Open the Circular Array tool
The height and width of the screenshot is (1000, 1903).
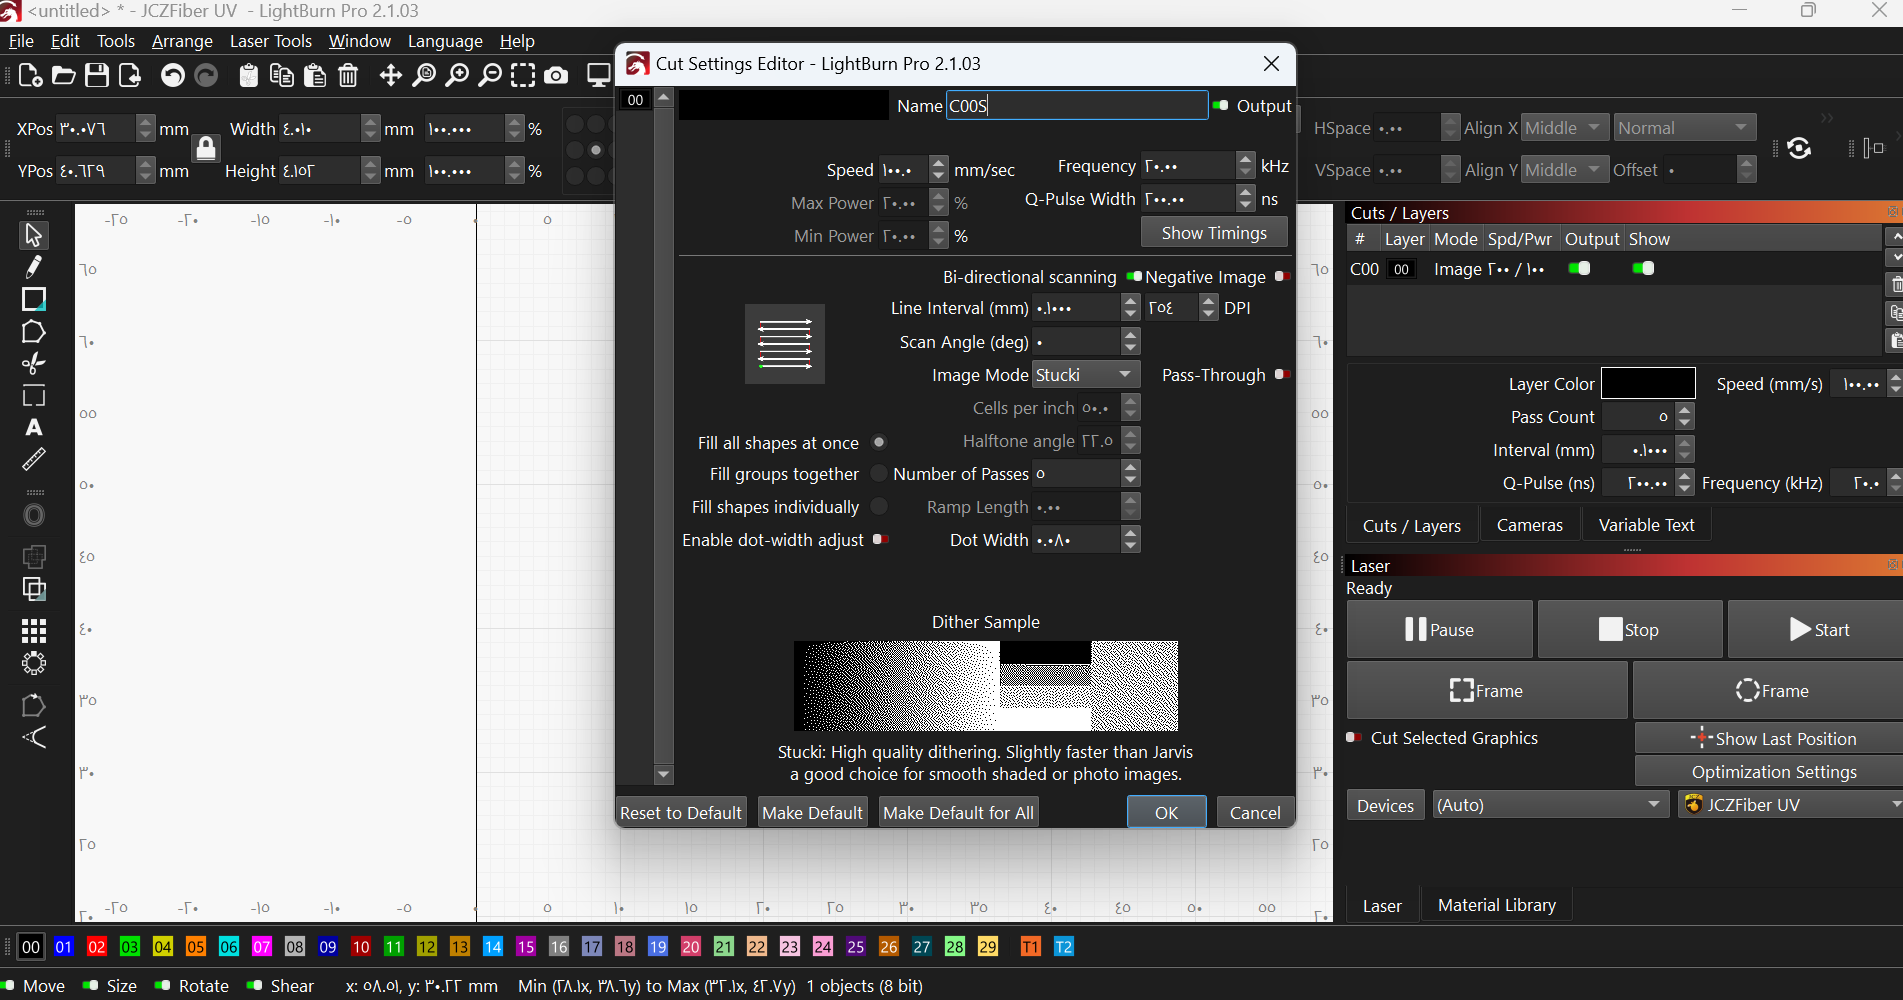tap(34, 664)
